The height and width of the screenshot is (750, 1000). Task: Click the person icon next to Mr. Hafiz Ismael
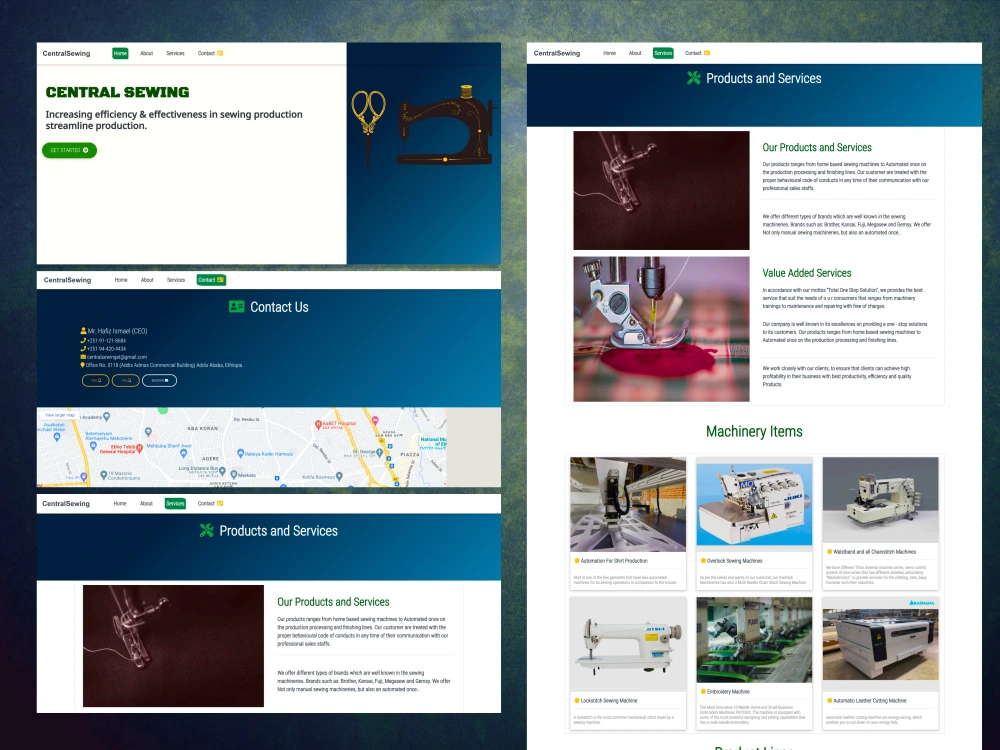83,331
